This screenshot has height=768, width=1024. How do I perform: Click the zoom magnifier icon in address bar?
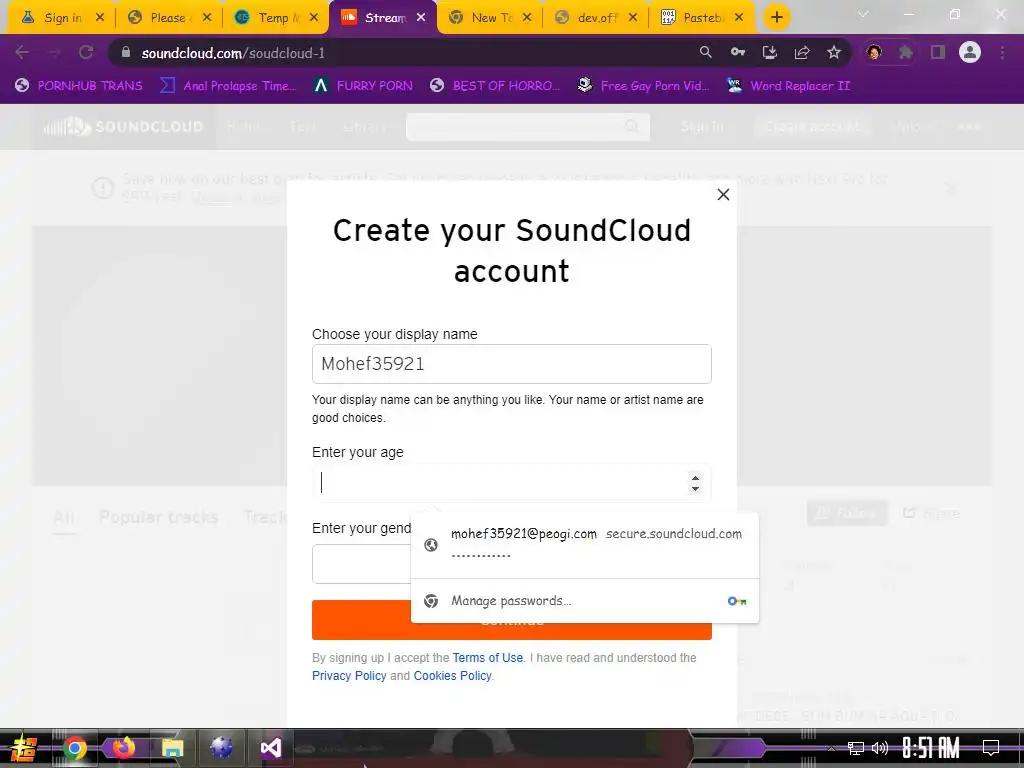[705, 52]
